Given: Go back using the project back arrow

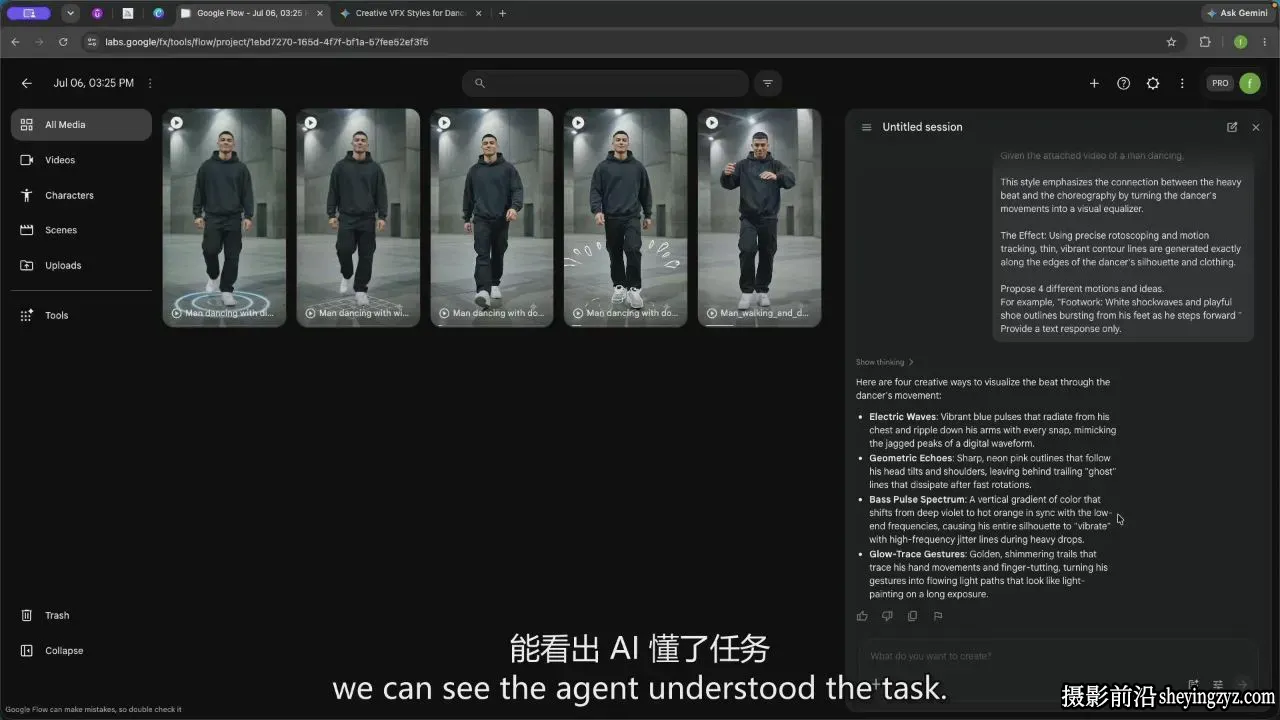Looking at the screenshot, I should 27,83.
